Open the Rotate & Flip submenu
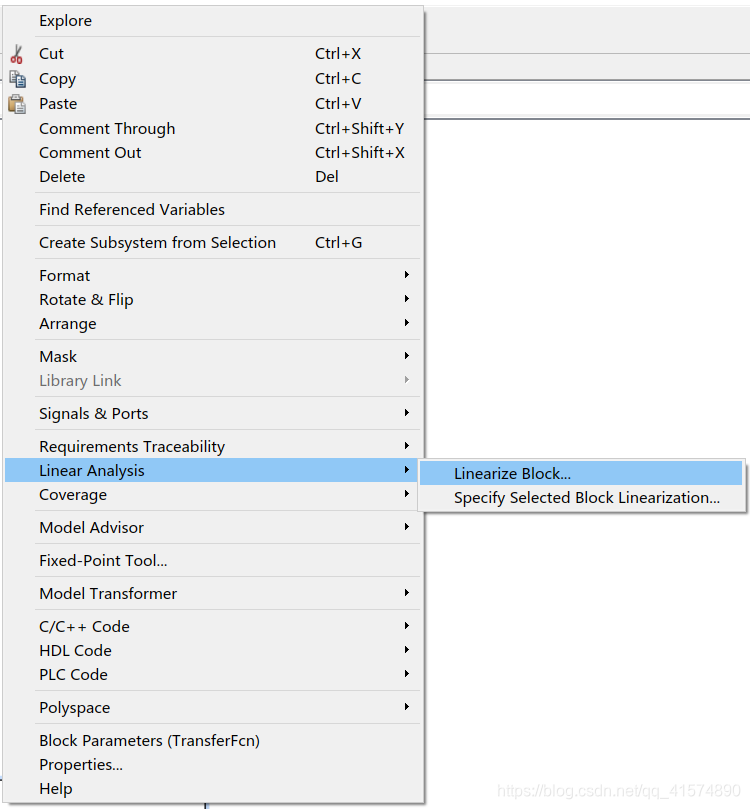This screenshot has width=750, height=809. point(214,300)
